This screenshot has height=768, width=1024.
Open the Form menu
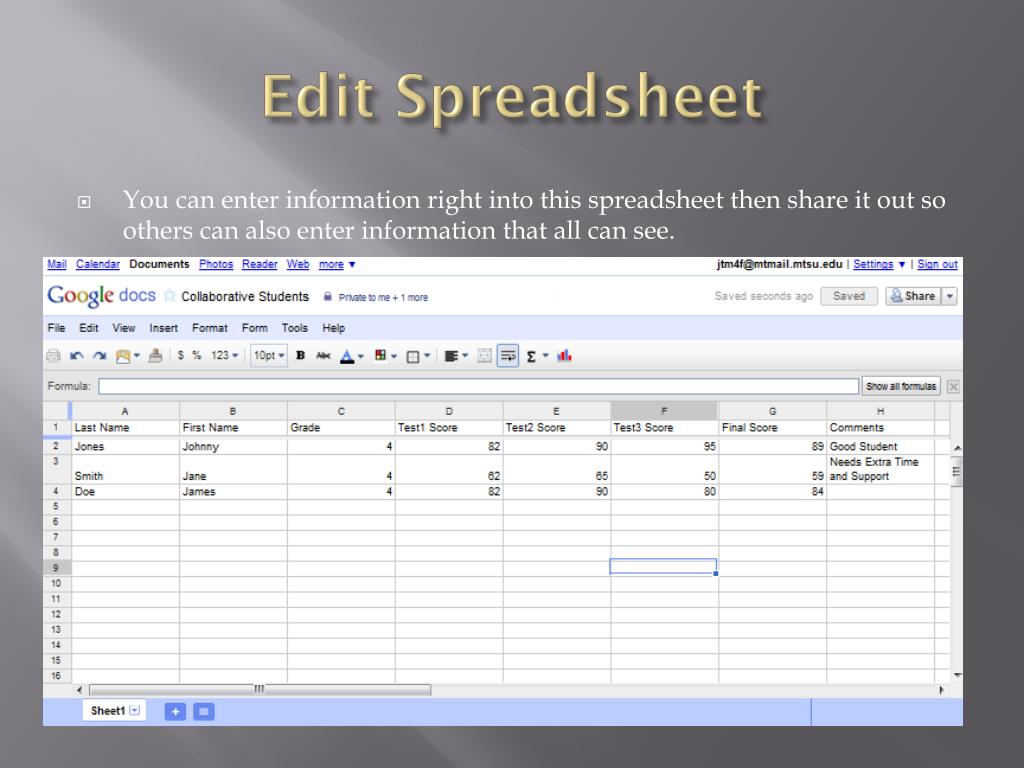coord(255,328)
